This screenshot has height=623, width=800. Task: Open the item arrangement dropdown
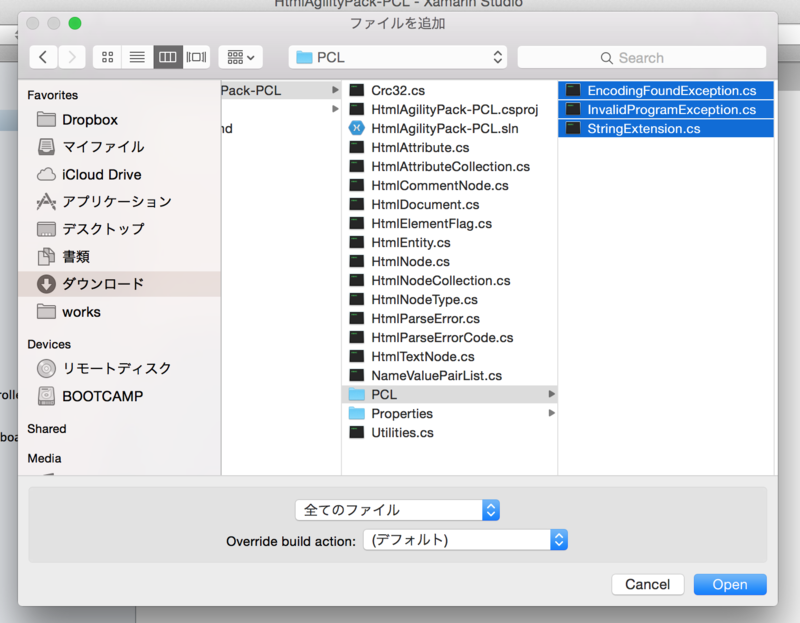[240, 57]
